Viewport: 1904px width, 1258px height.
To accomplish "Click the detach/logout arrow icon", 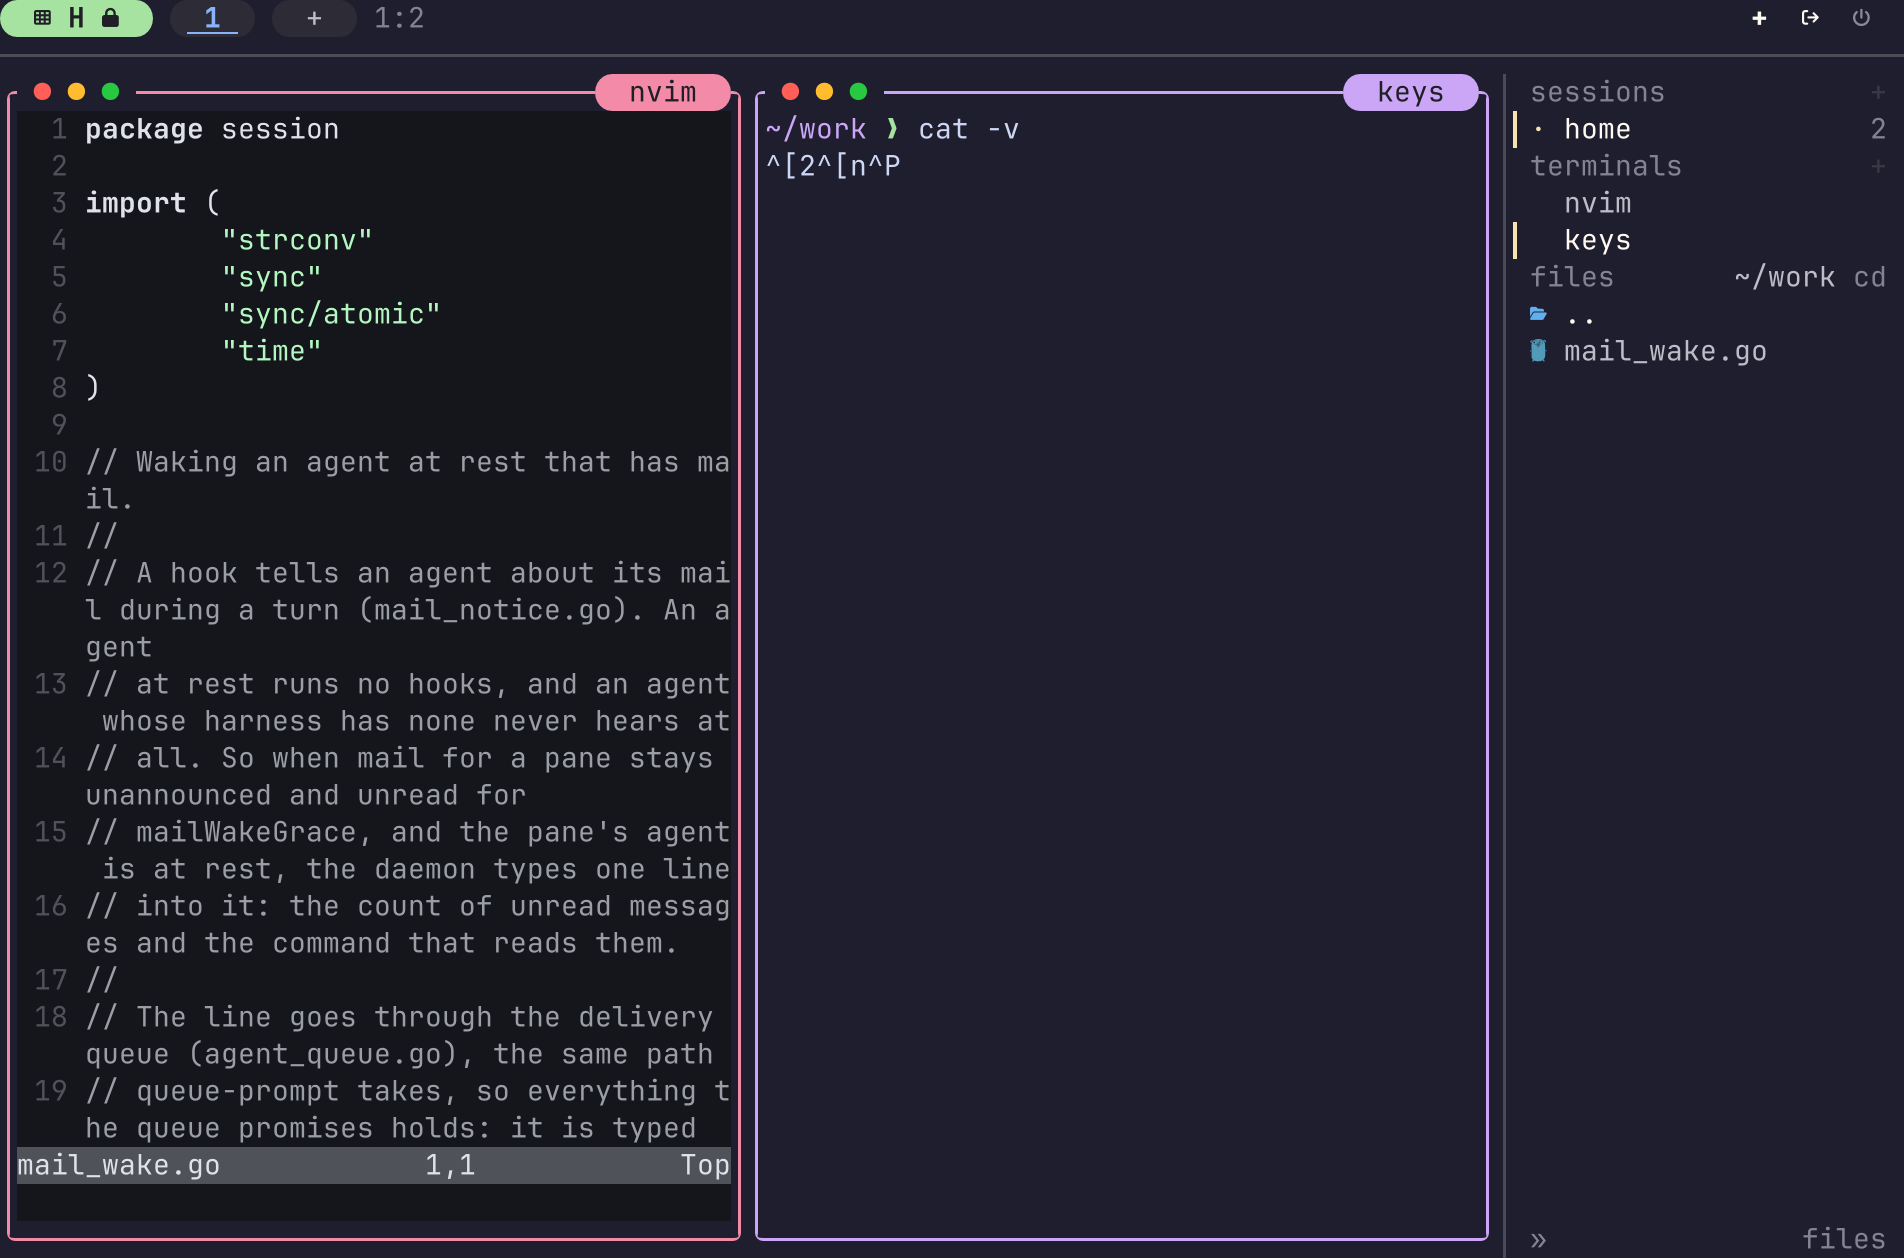I will tap(1810, 18).
